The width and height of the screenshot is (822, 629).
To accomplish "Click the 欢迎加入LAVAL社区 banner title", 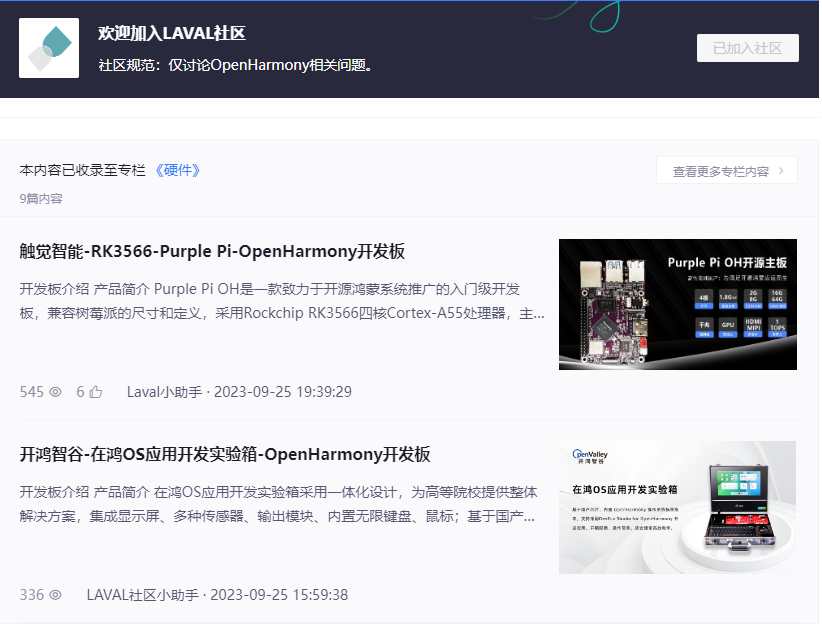I will [172, 33].
